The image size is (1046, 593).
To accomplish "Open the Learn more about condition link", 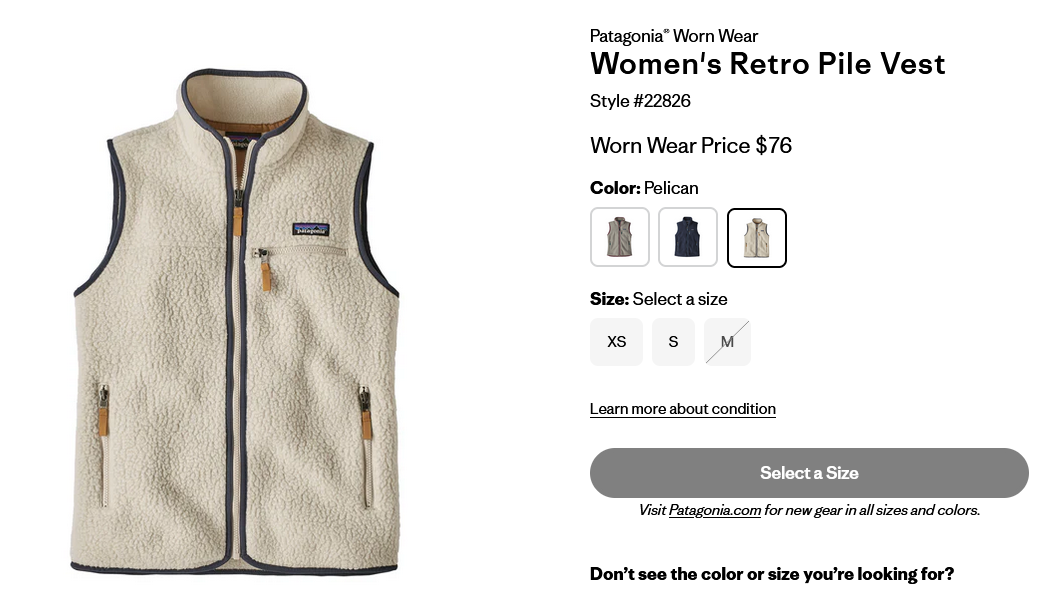I will [x=682, y=408].
